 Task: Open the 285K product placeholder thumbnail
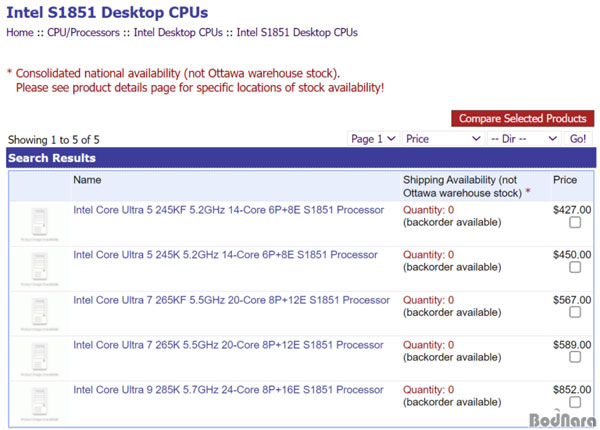click(x=39, y=404)
